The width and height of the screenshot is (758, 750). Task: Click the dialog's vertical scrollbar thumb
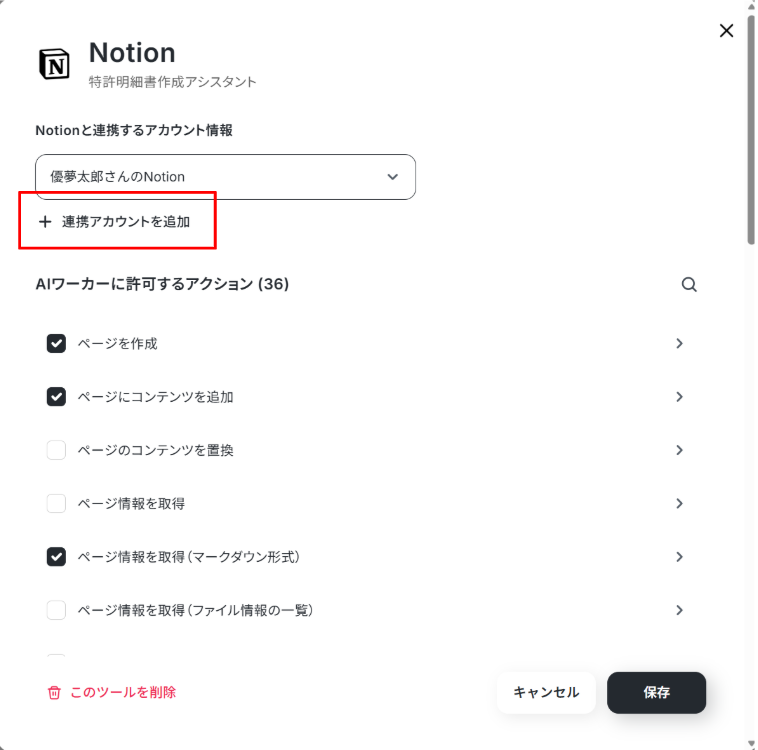tap(751, 130)
